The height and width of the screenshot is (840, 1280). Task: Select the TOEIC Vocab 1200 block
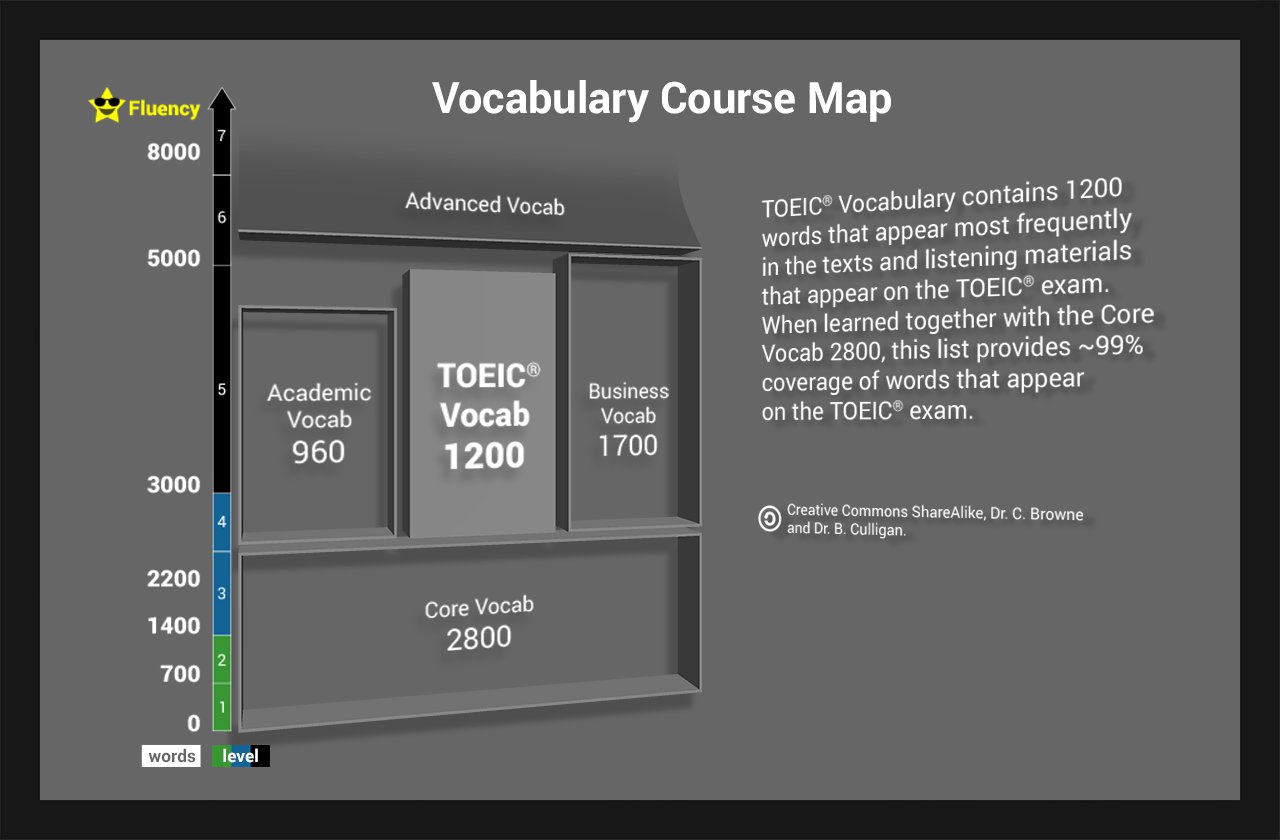tap(480, 404)
